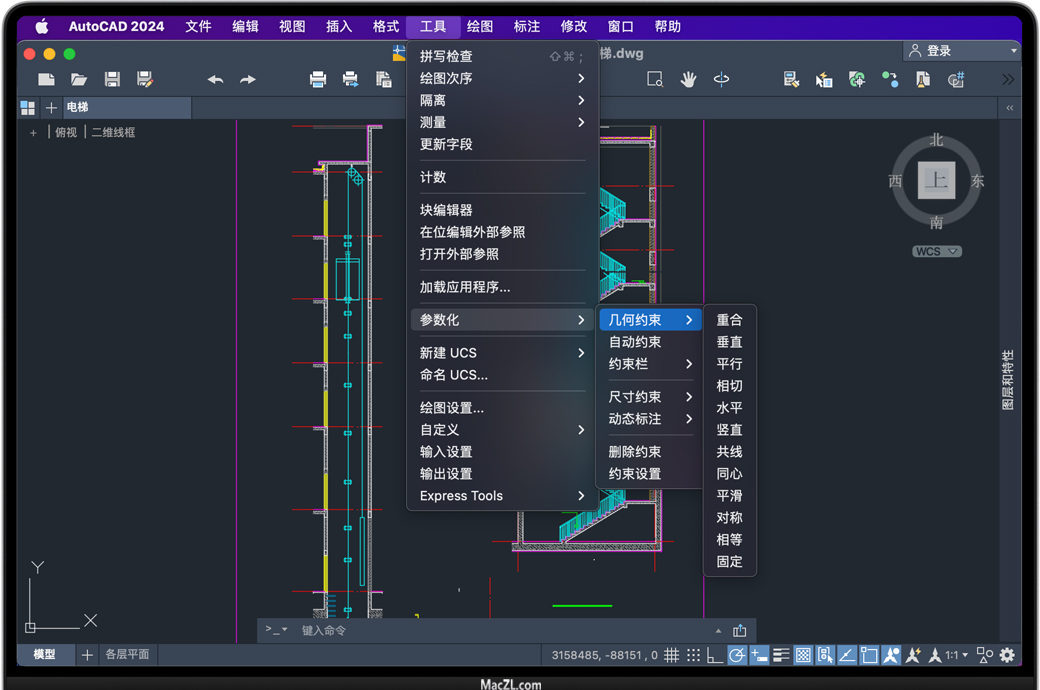
Task: Click the Open file folder icon
Action: (x=79, y=79)
